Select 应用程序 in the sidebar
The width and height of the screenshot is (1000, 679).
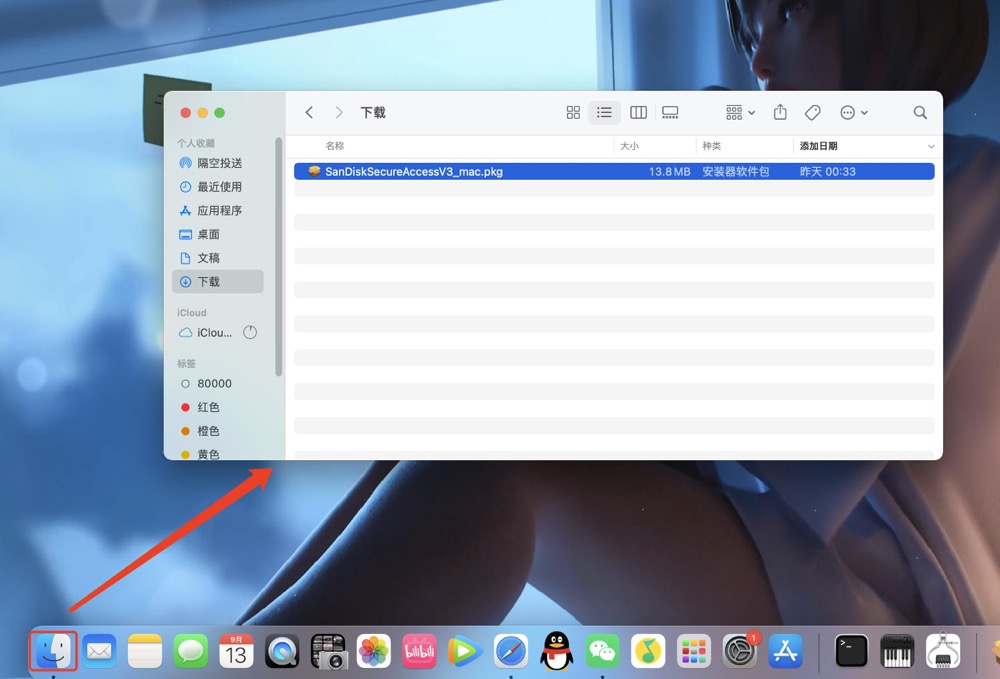click(219, 211)
